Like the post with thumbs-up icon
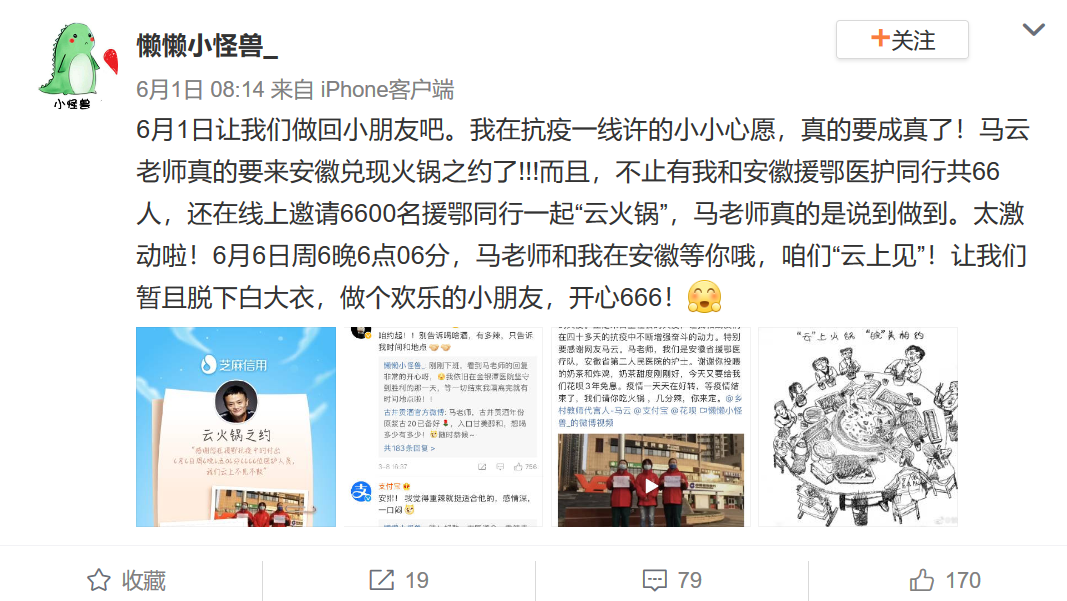This screenshot has height=601, width=1067. pos(922,580)
